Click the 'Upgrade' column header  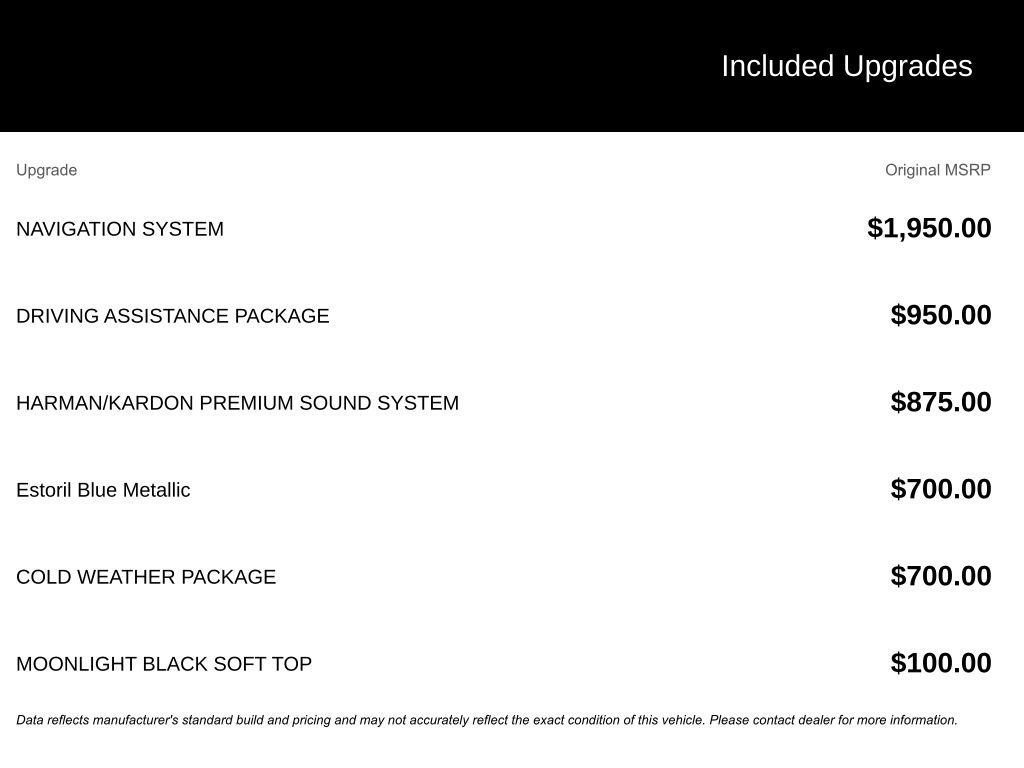click(46, 170)
